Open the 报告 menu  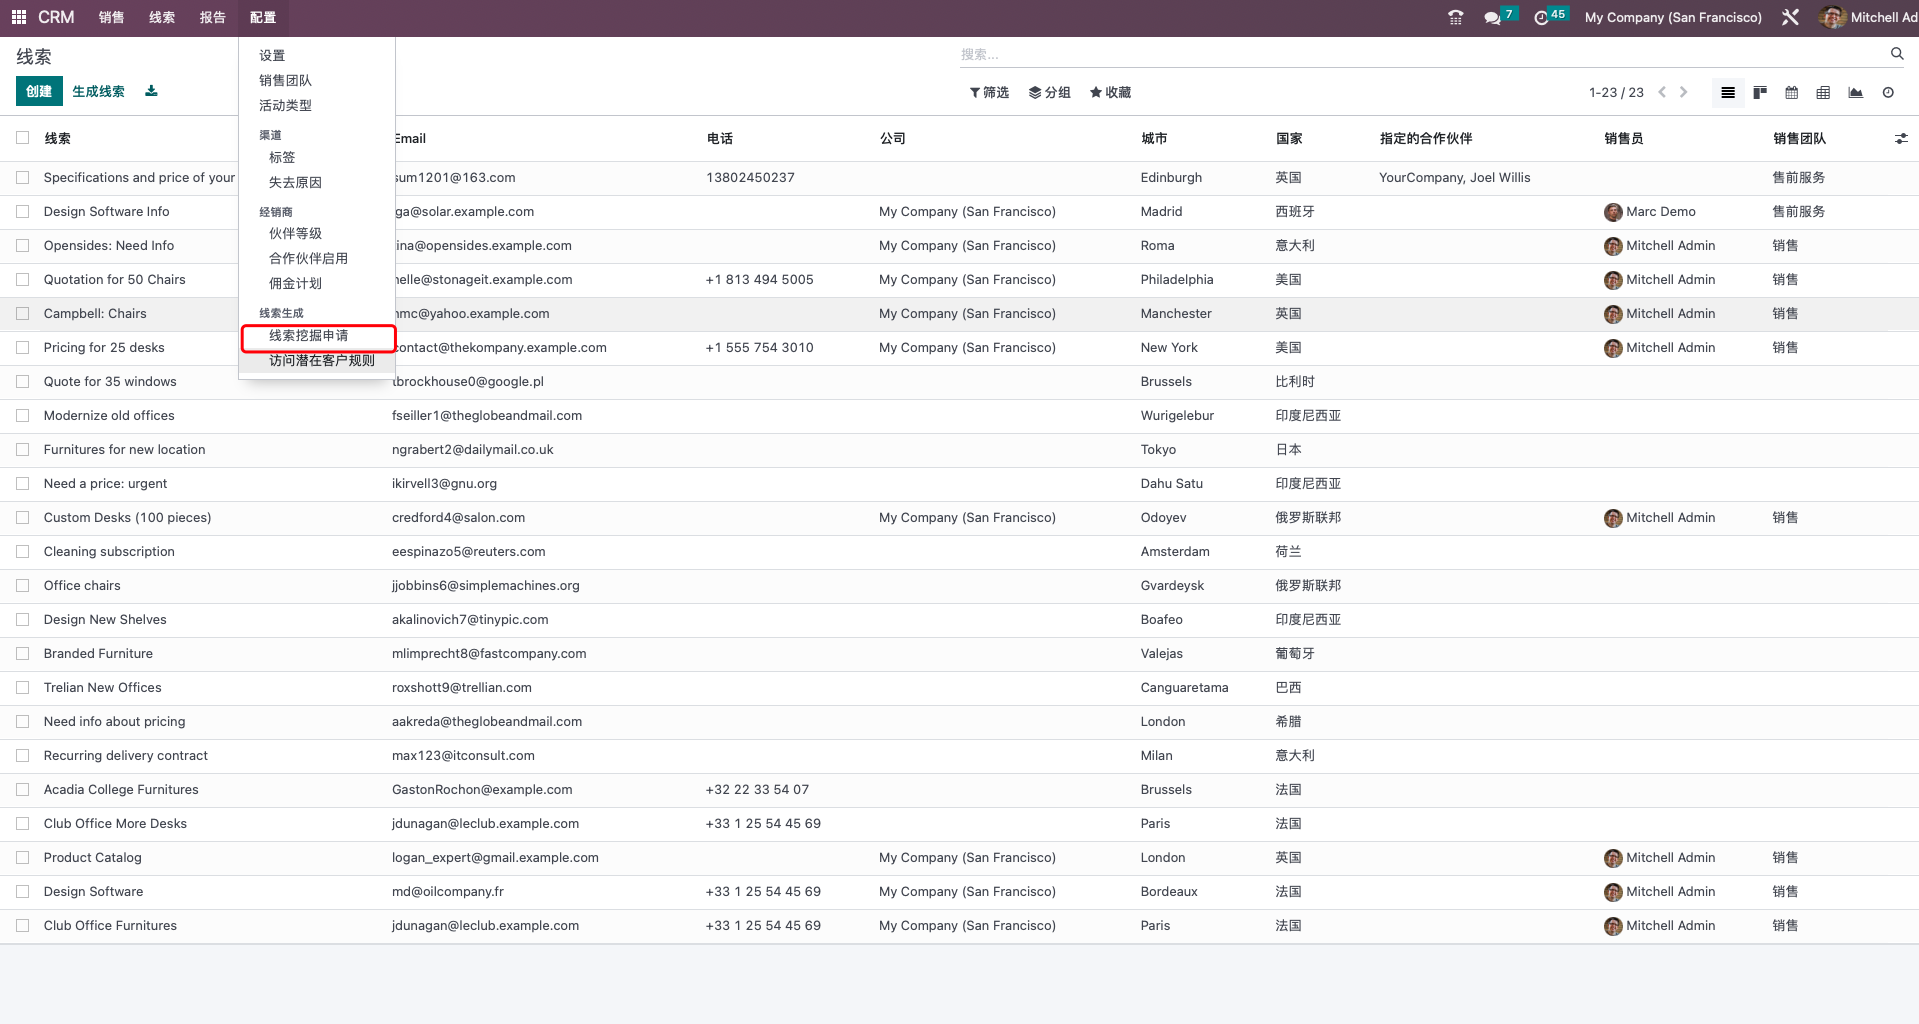212,17
